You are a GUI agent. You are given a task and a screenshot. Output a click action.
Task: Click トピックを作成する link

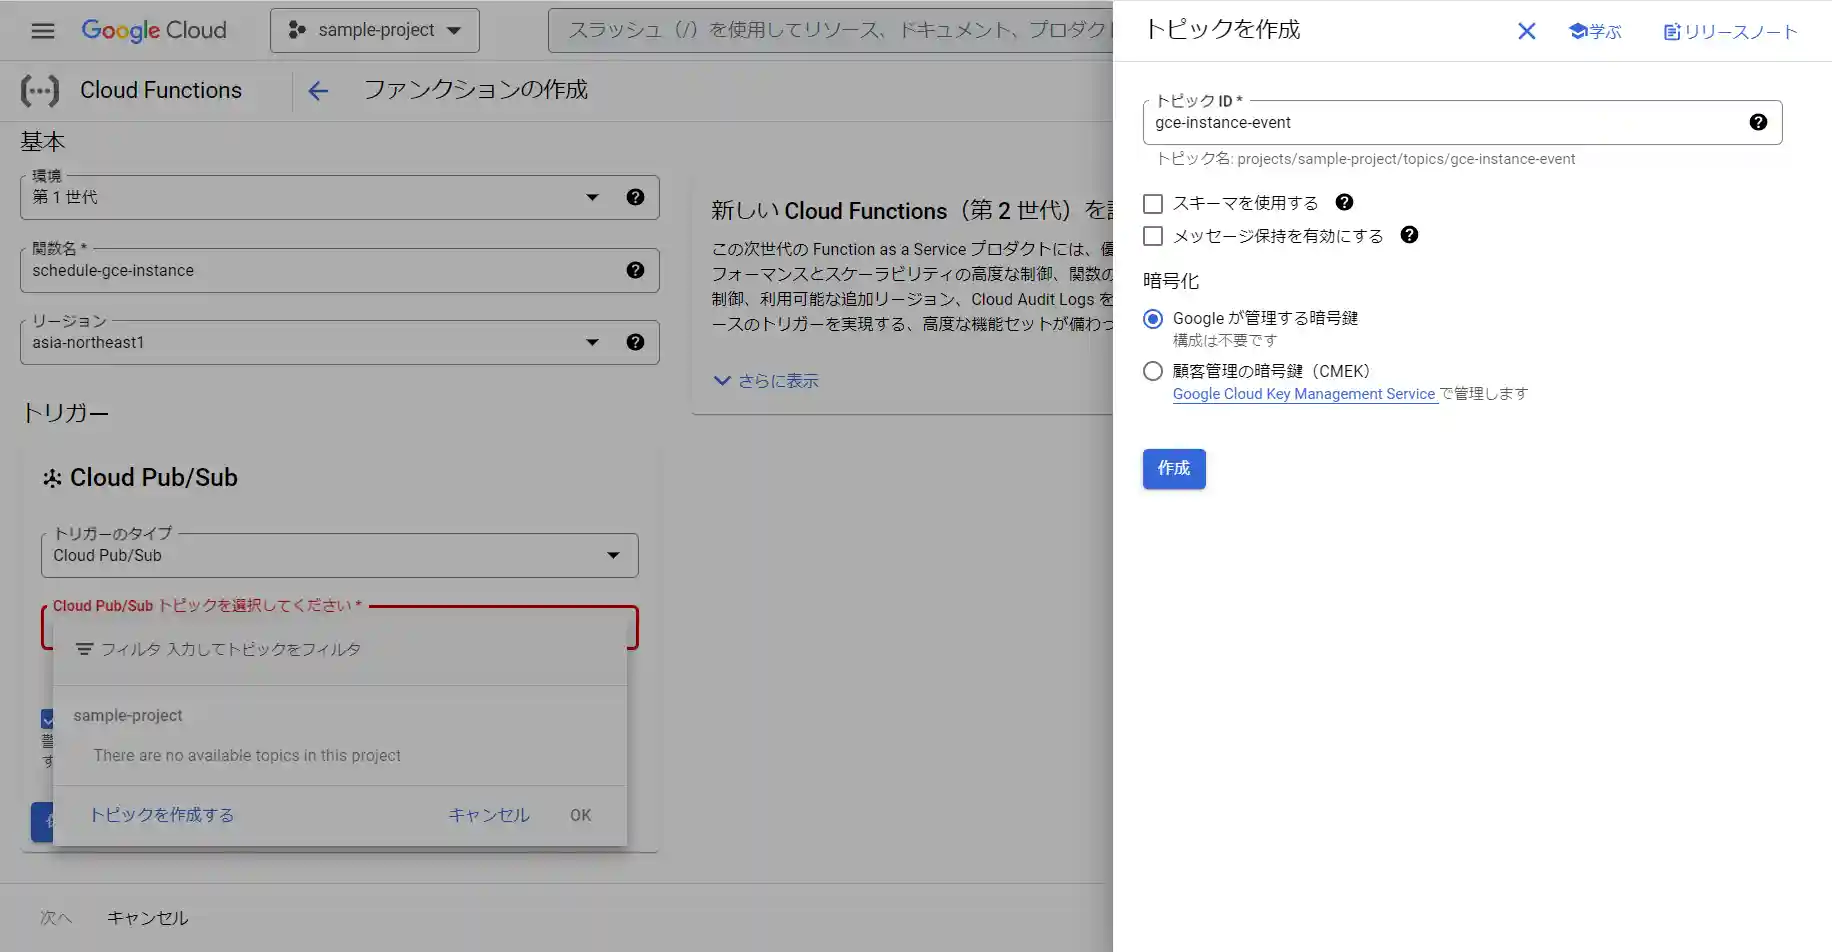162,815
